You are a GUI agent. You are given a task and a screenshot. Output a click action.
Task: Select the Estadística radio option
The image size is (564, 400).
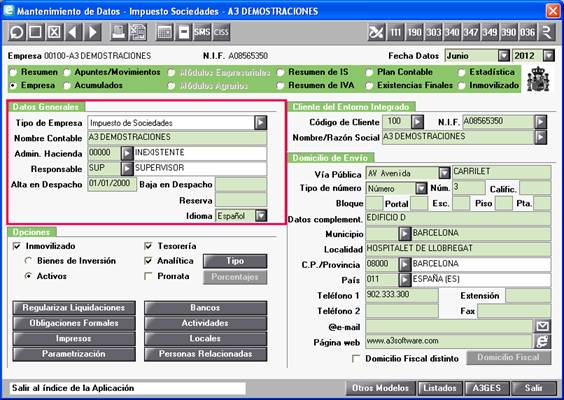pyautogui.click(x=461, y=72)
